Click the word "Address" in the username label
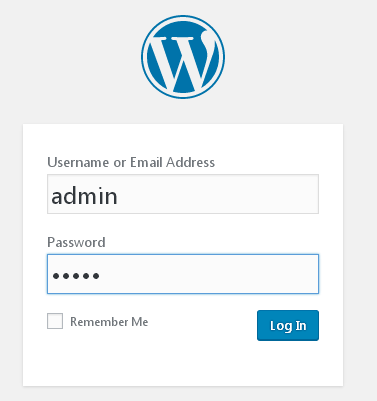377x401 pixels. (191, 162)
